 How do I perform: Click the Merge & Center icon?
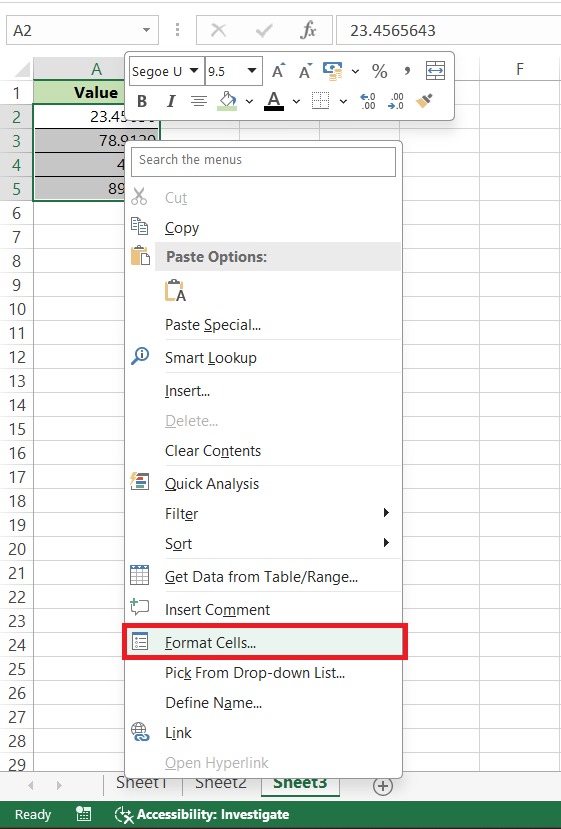click(435, 71)
